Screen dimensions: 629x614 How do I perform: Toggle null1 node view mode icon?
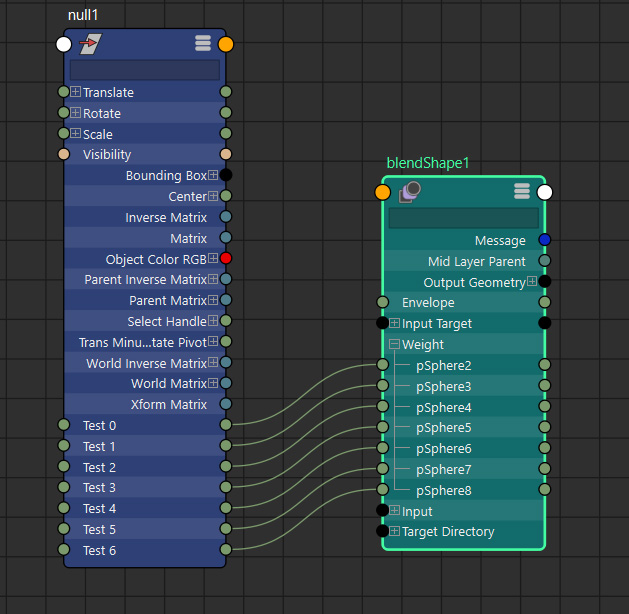[203, 43]
